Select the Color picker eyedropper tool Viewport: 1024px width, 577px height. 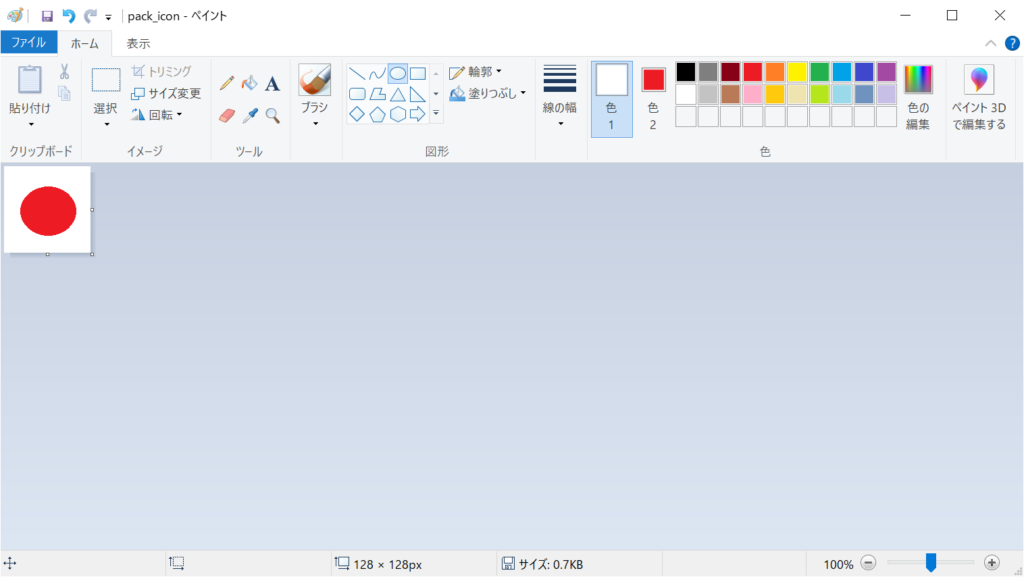click(249, 116)
